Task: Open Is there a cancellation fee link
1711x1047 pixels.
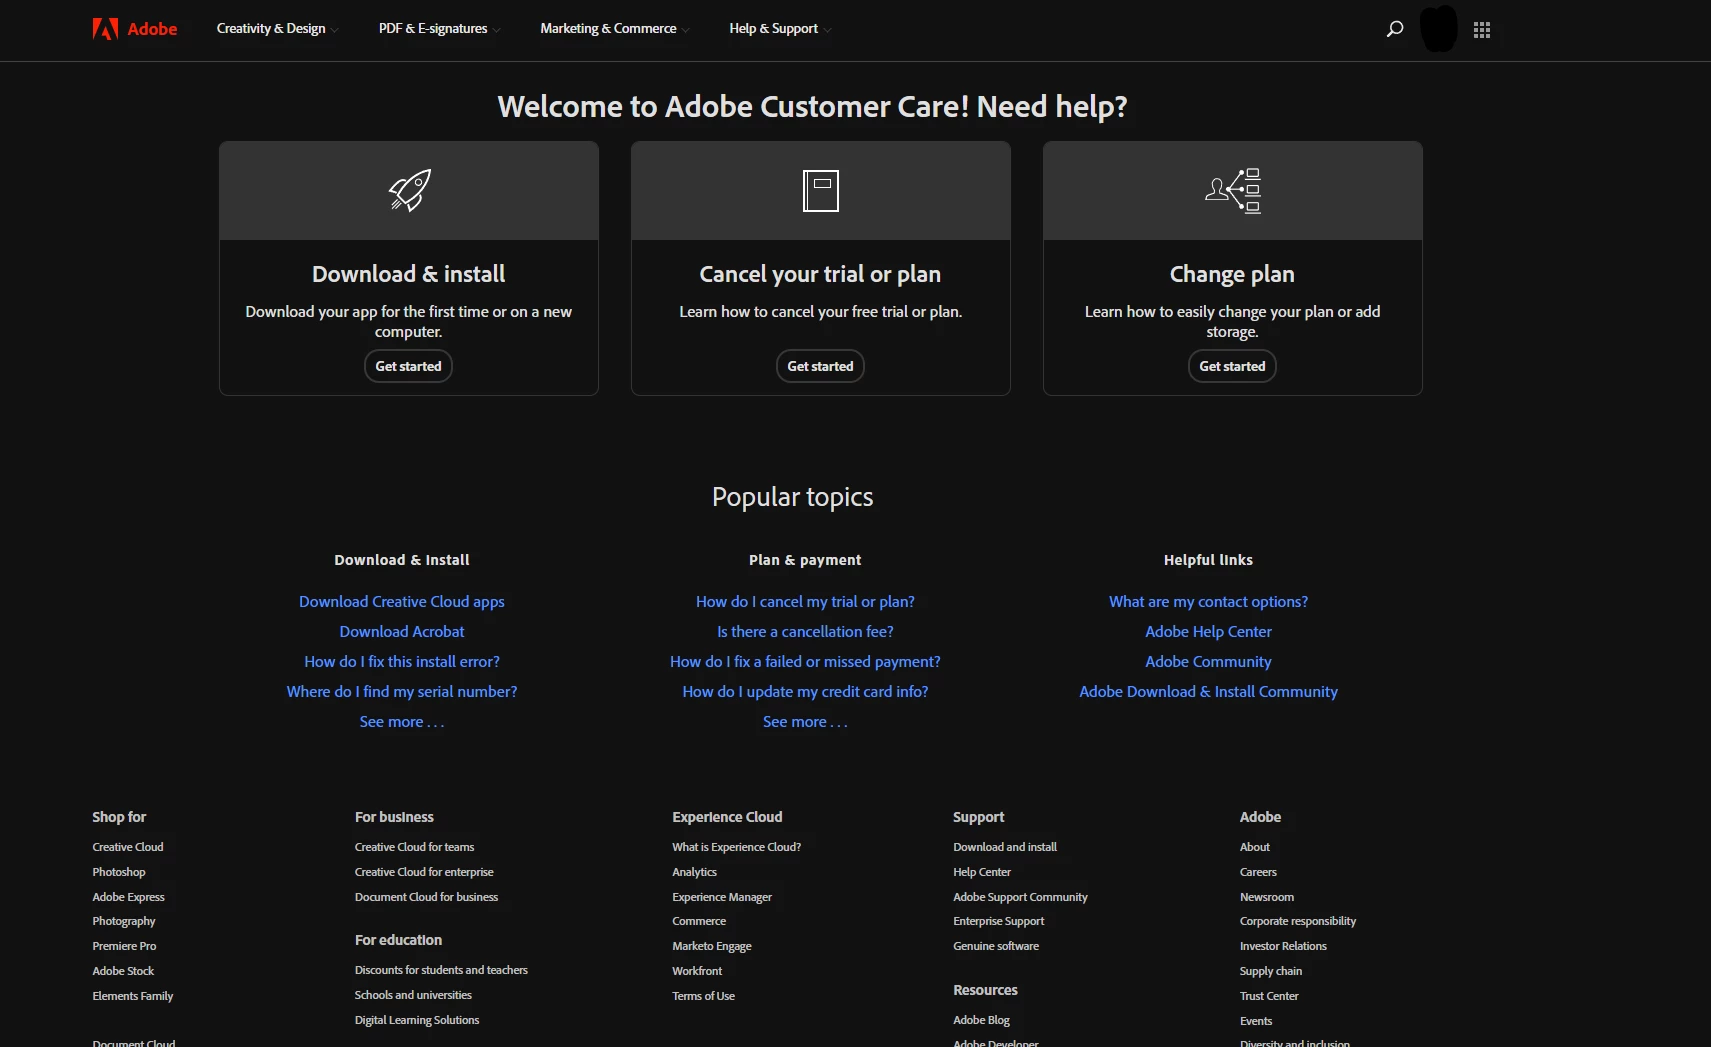Action: pos(805,631)
